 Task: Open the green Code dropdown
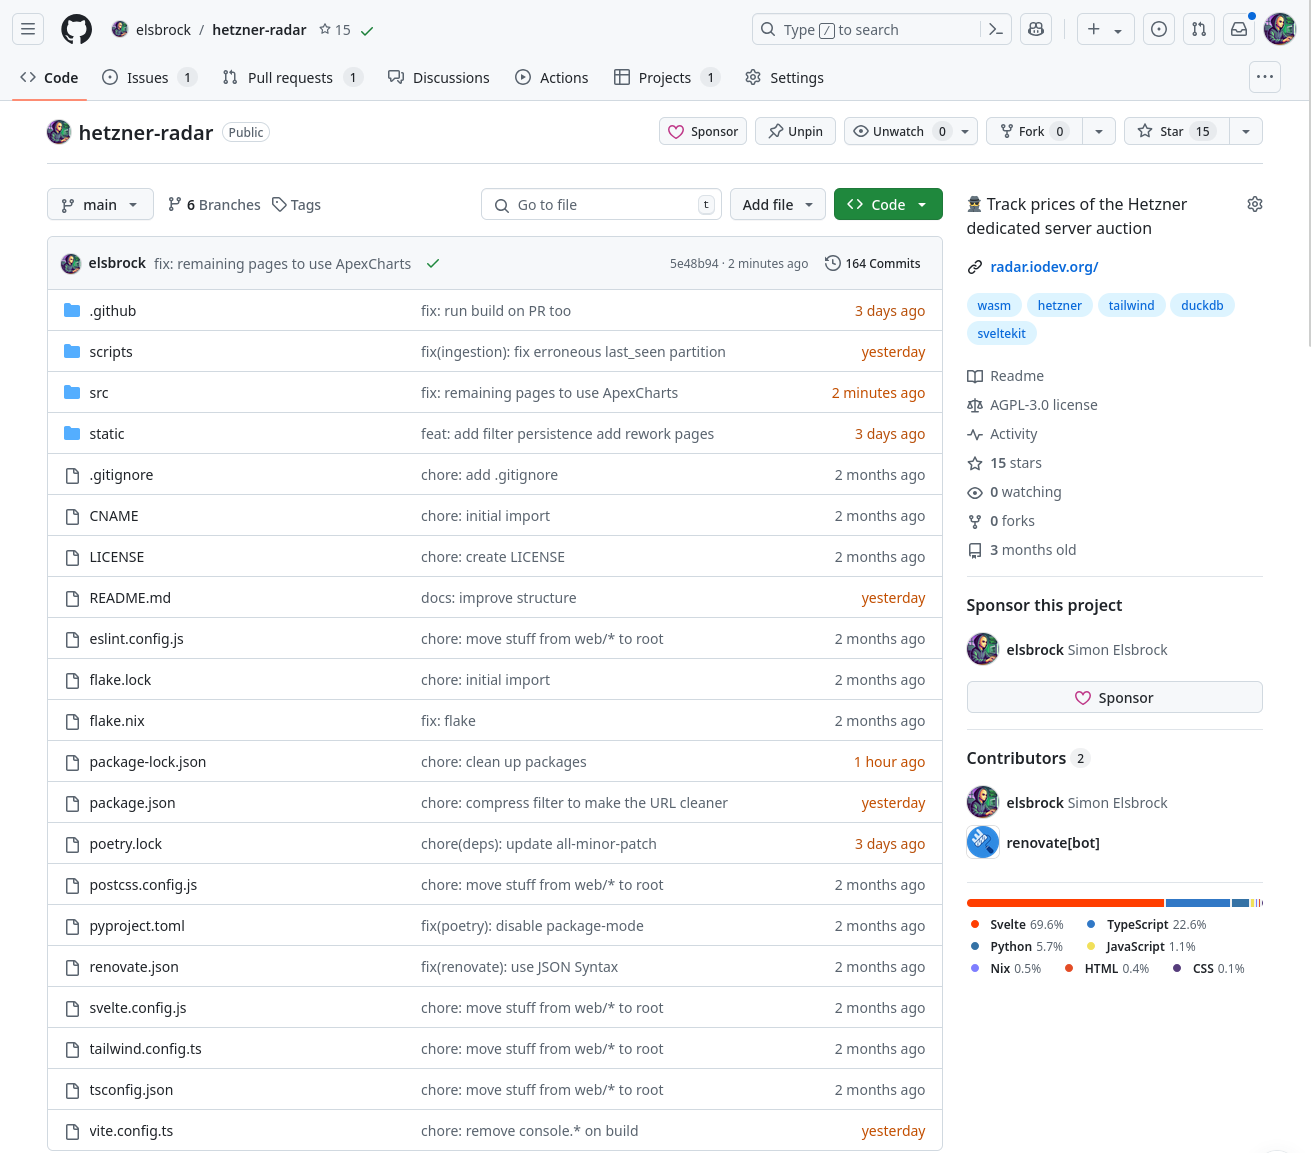(888, 204)
